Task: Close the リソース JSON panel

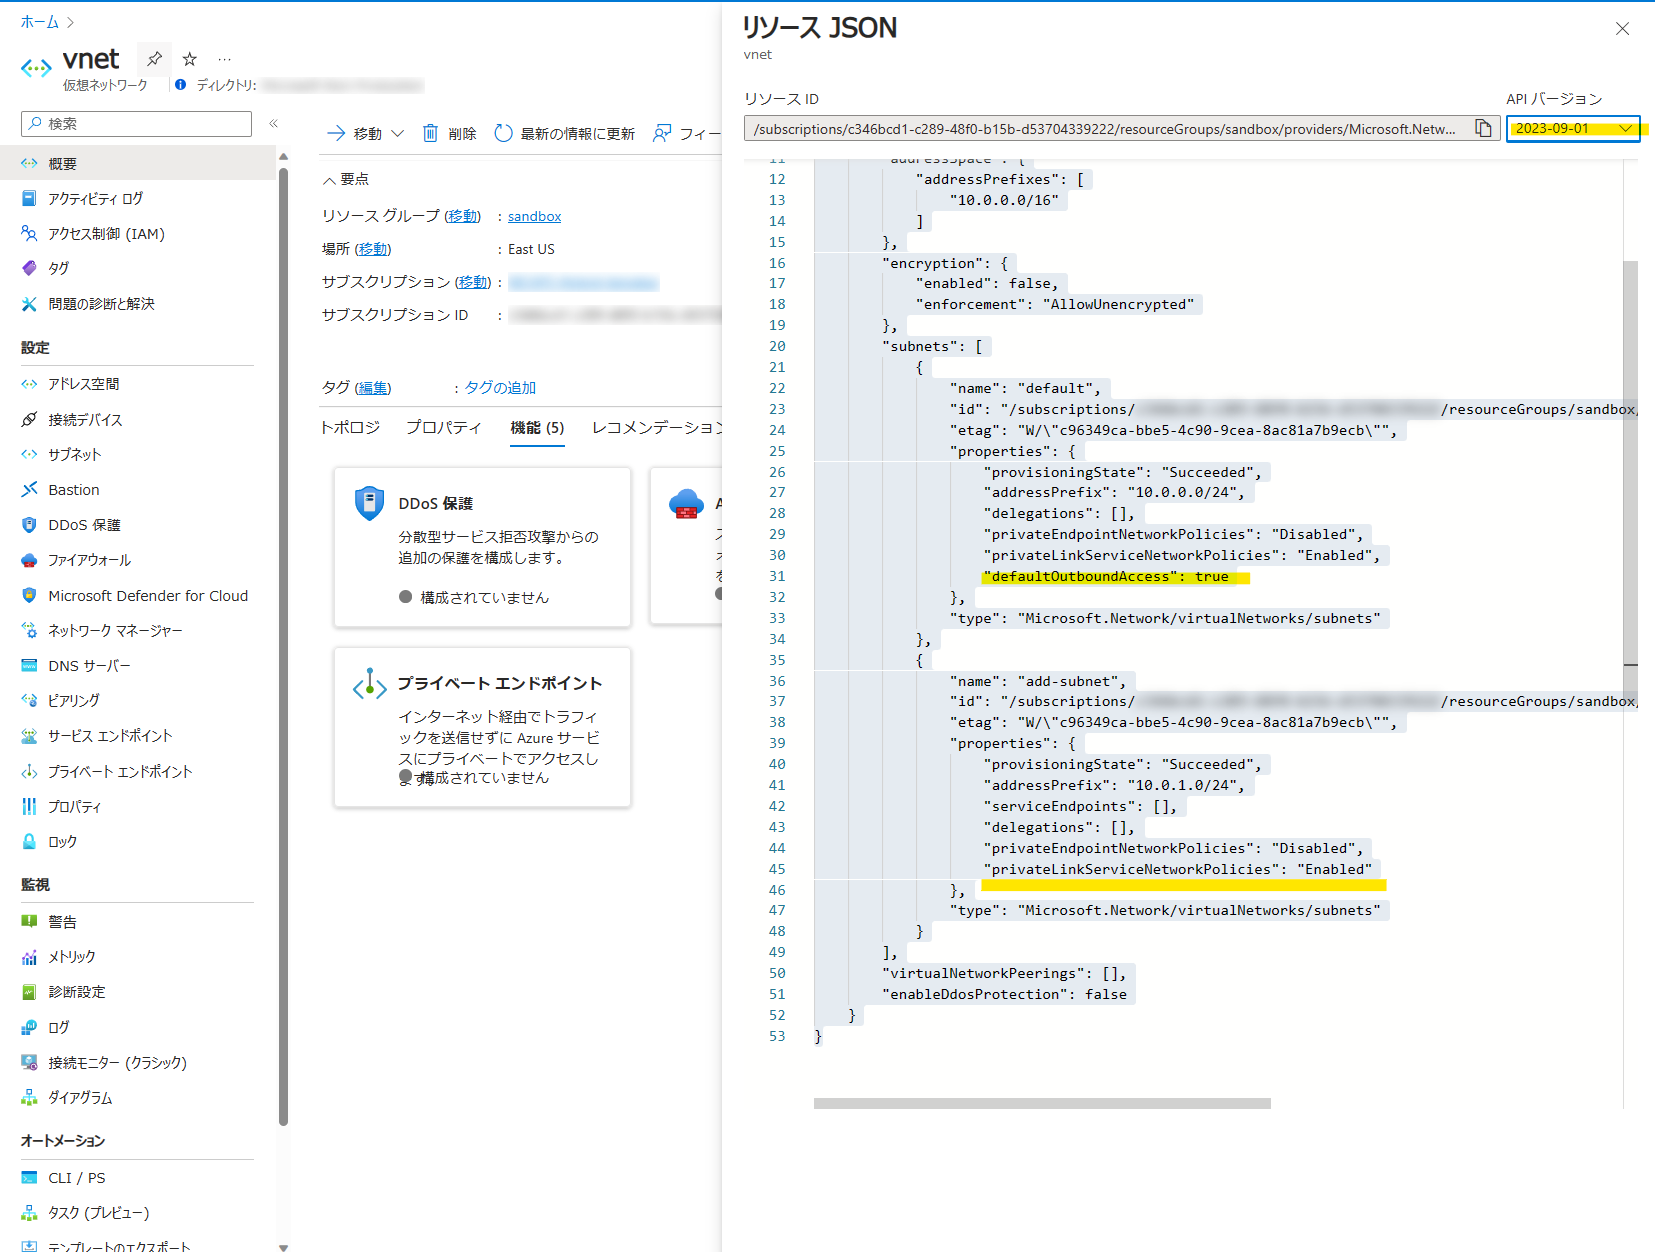Action: pos(1622,29)
